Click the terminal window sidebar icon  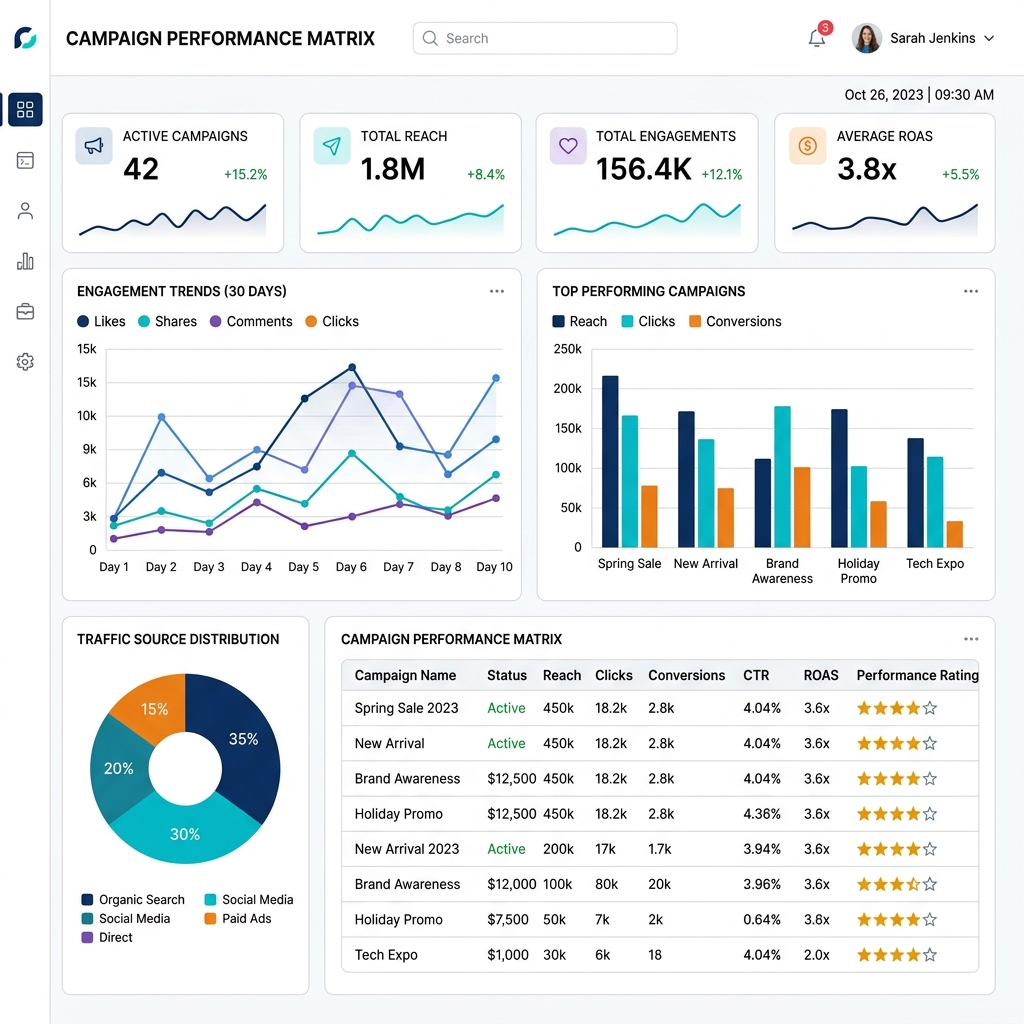[25, 161]
